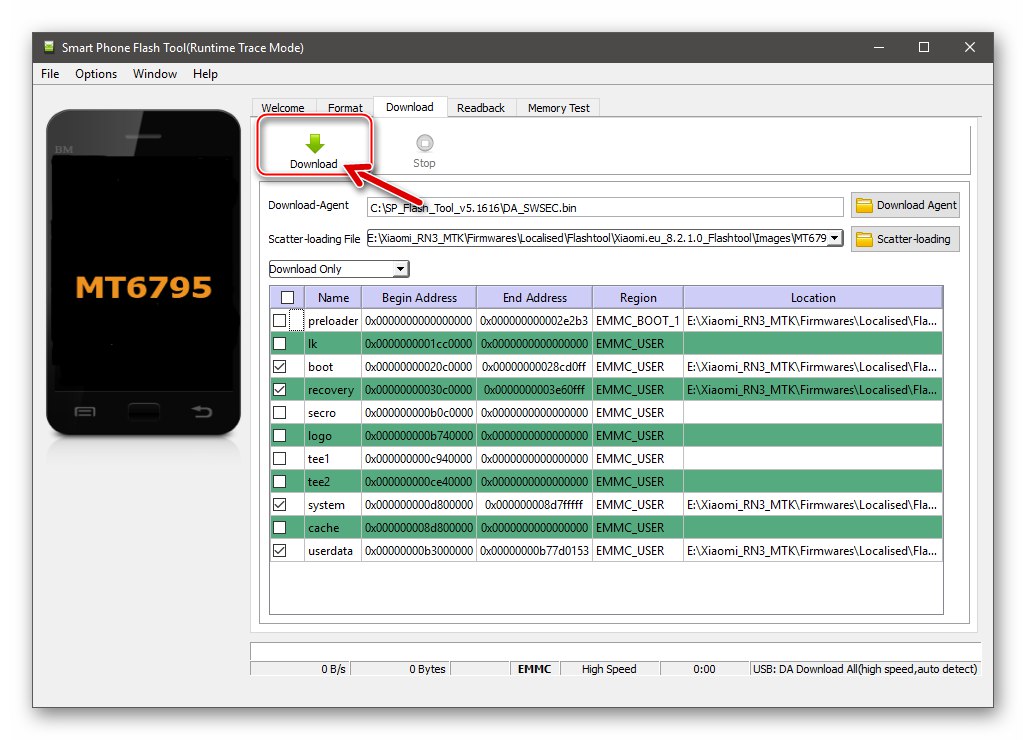The image size is (1026, 740).
Task: Select the Download tab
Action: pyautogui.click(x=410, y=107)
